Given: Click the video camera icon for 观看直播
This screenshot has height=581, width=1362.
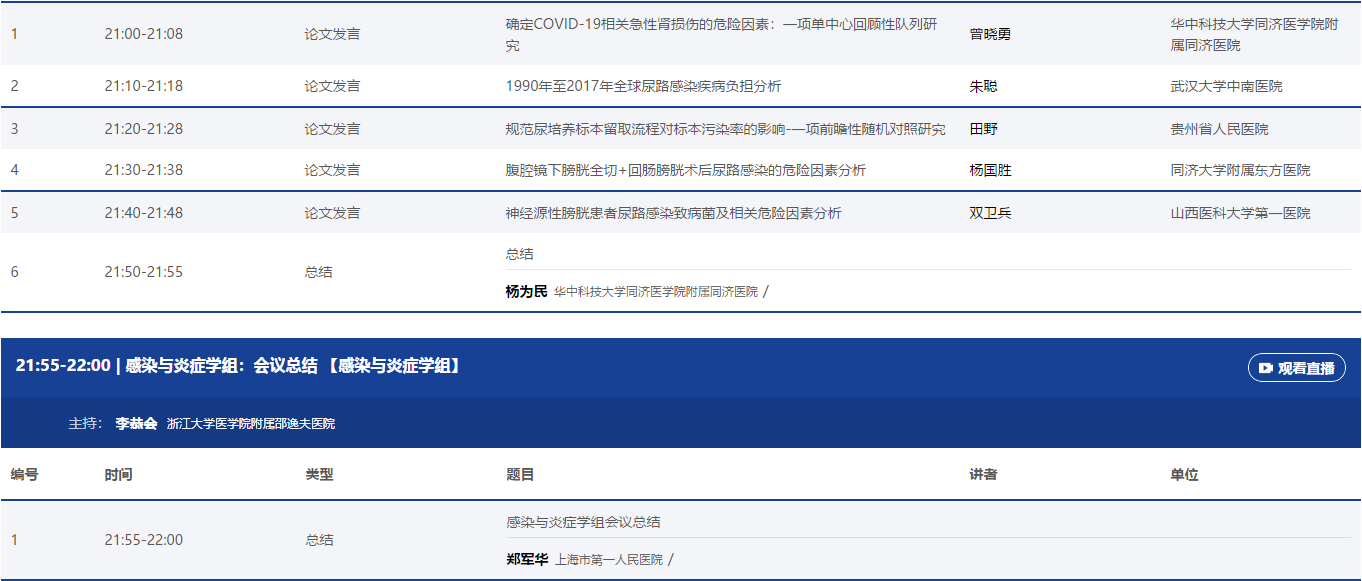Looking at the screenshot, I should pyautogui.click(x=1265, y=368).
